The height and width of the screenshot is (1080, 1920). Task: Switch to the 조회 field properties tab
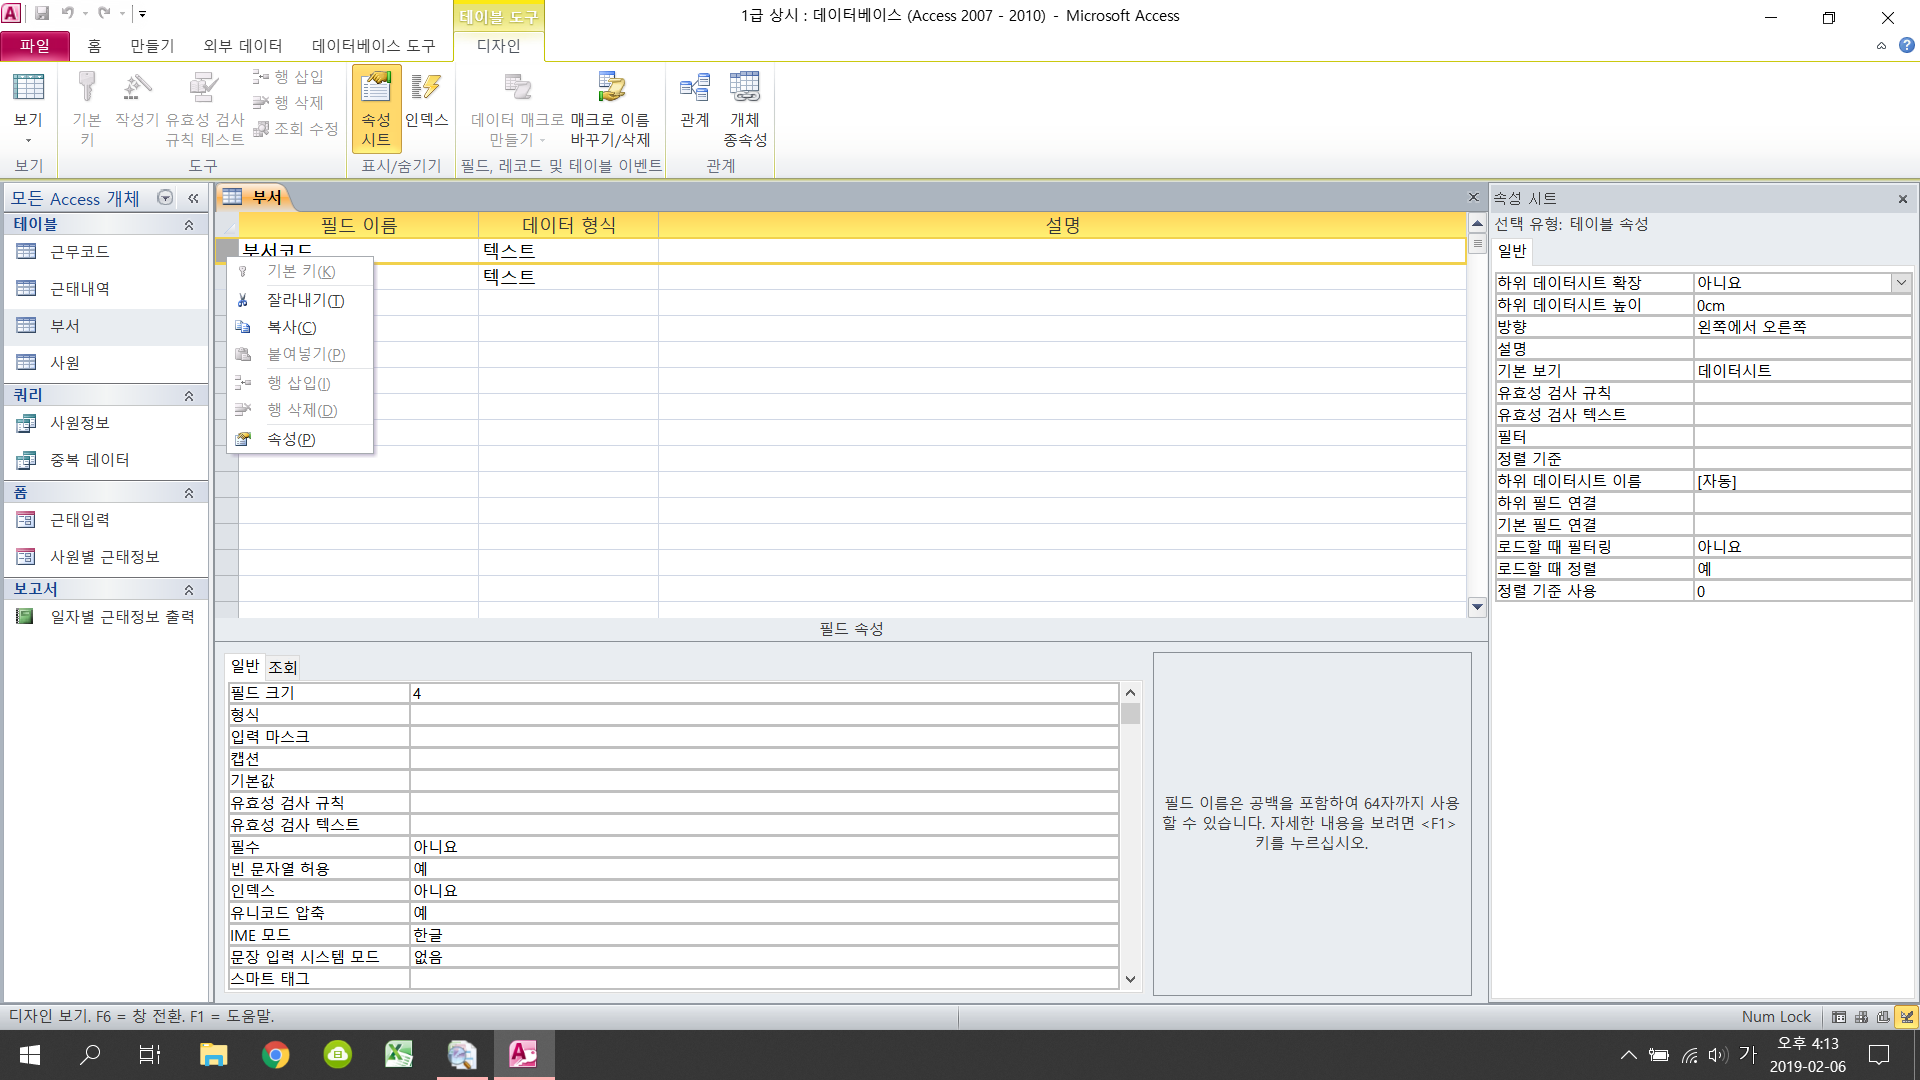[282, 667]
